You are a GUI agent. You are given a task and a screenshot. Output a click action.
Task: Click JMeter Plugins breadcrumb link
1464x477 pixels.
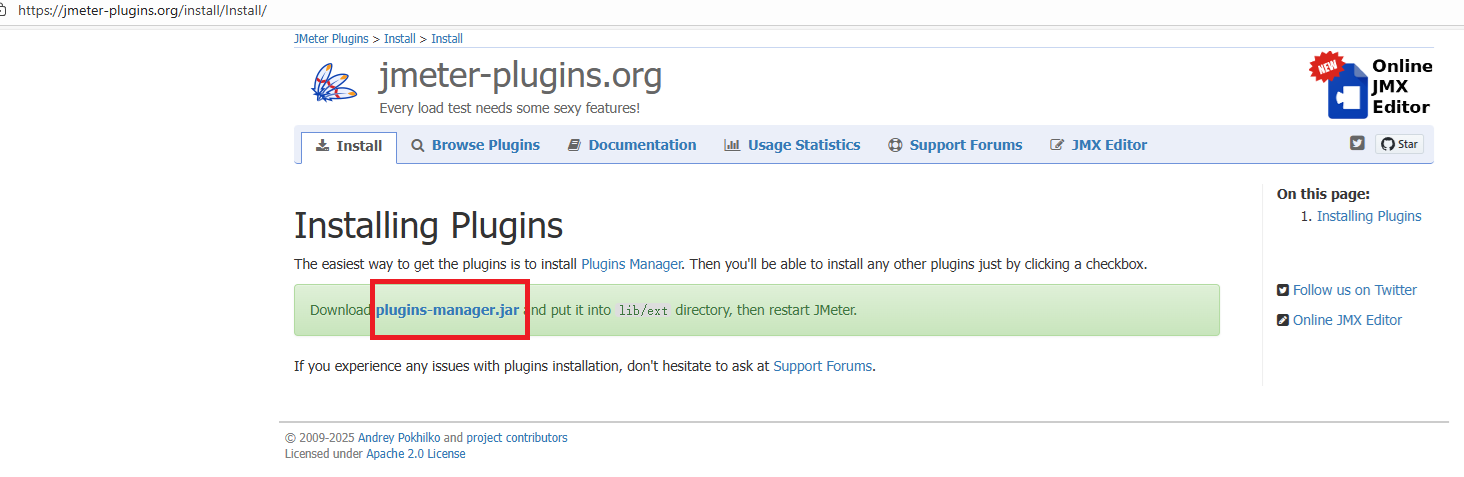click(331, 39)
